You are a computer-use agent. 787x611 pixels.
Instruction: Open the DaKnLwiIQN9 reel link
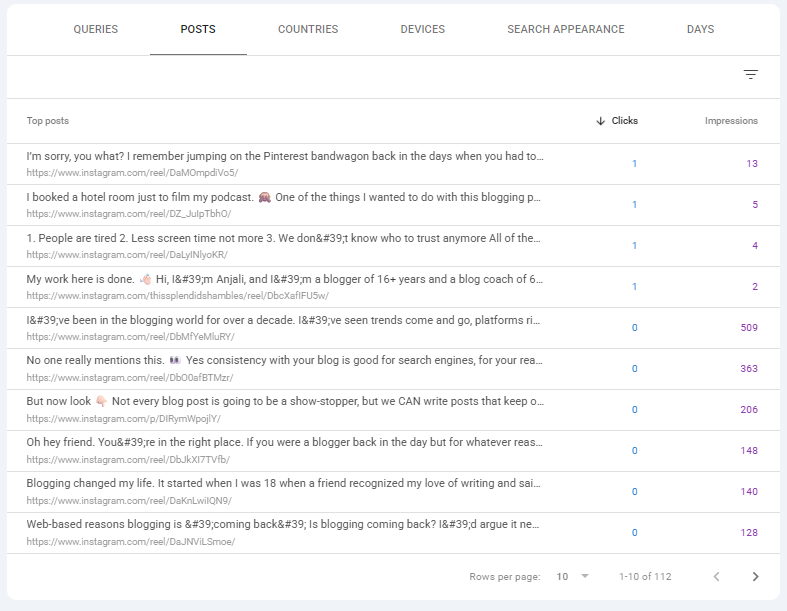click(129, 501)
